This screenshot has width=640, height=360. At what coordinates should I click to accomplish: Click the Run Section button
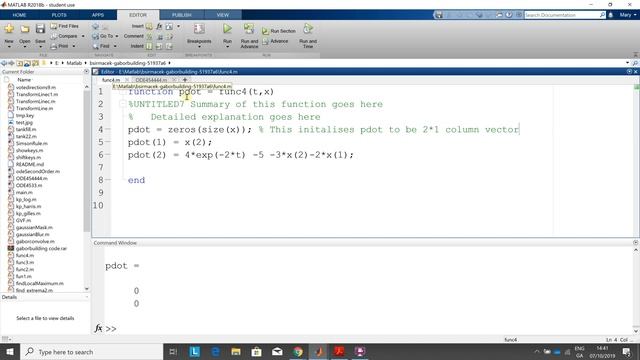(279, 31)
